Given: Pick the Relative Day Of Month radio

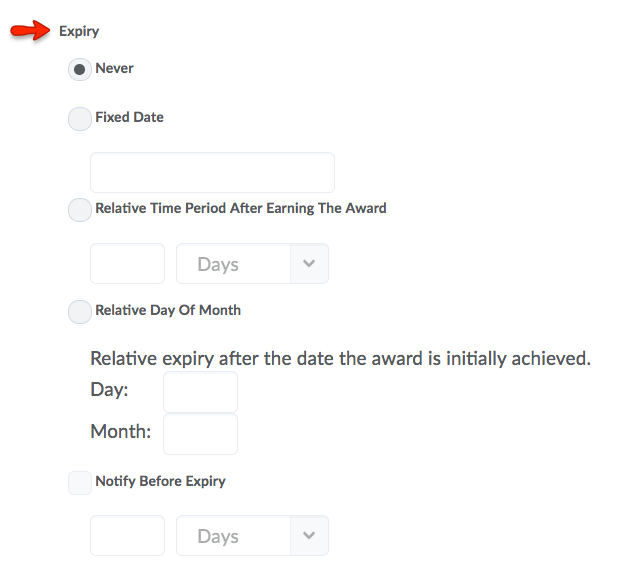Looking at the screenshot, I should 80,311.
